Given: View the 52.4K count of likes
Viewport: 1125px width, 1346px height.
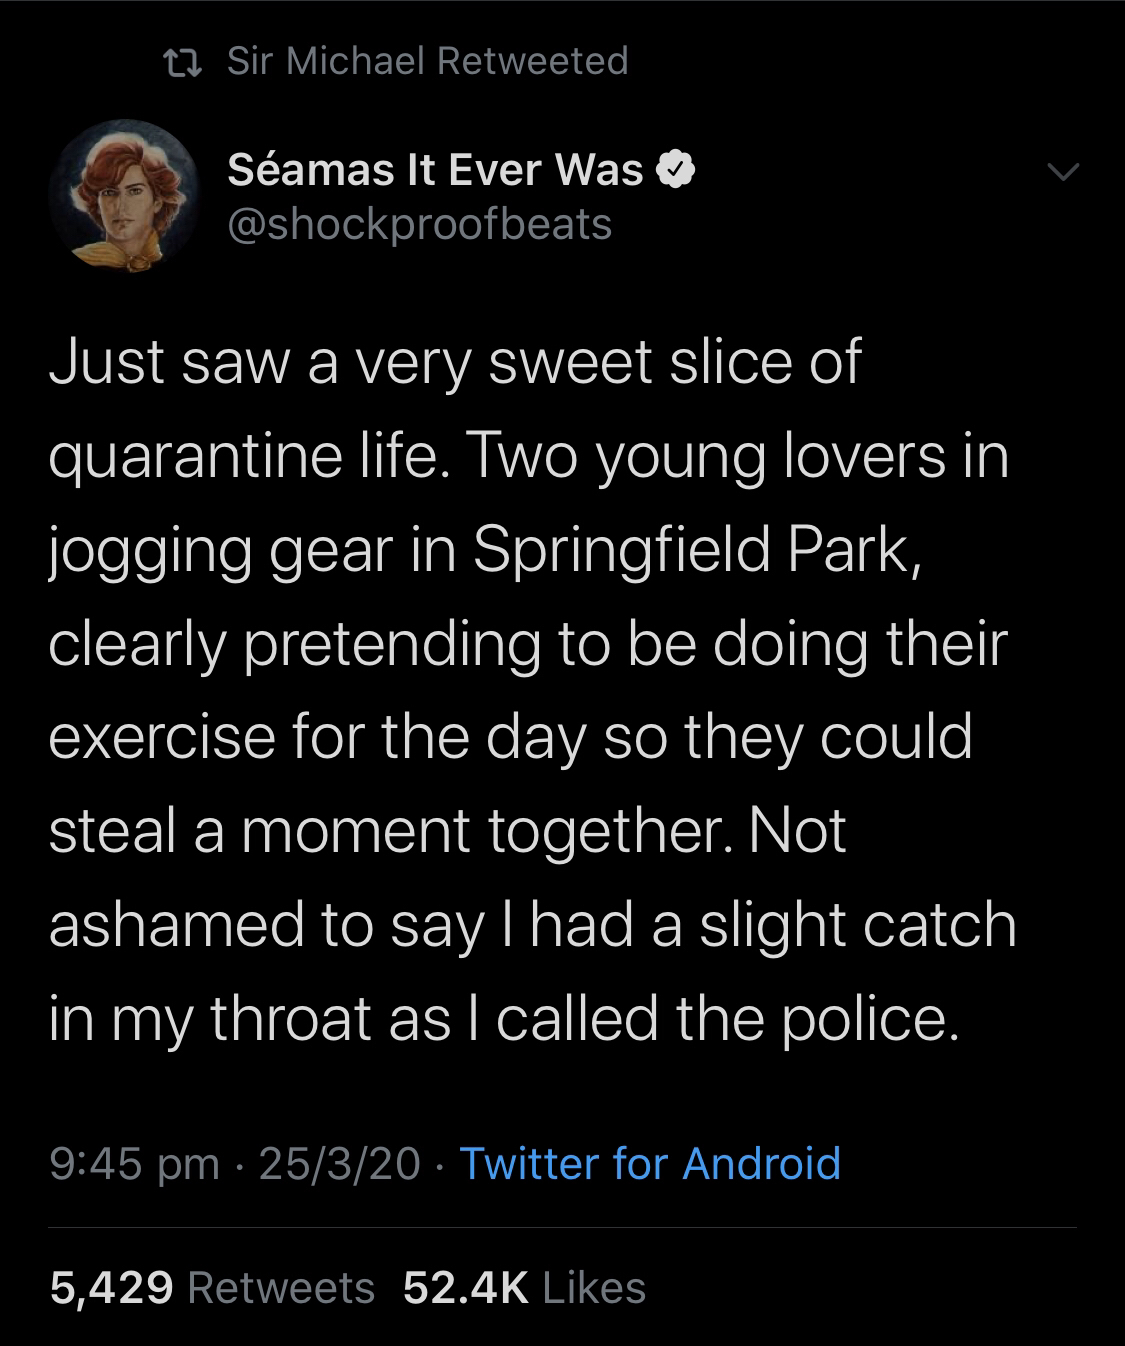Looking at the screenshot, I should pyautogui.click(x=465, y=1288).
